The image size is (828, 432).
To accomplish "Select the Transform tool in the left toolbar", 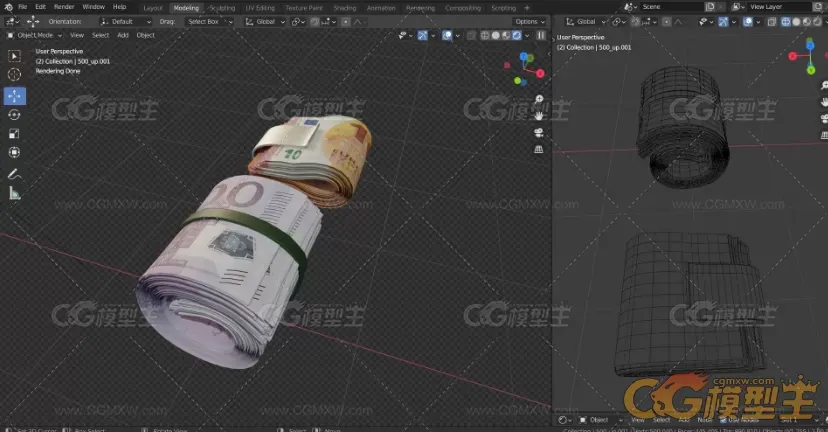I will click(x=14, y=152).
